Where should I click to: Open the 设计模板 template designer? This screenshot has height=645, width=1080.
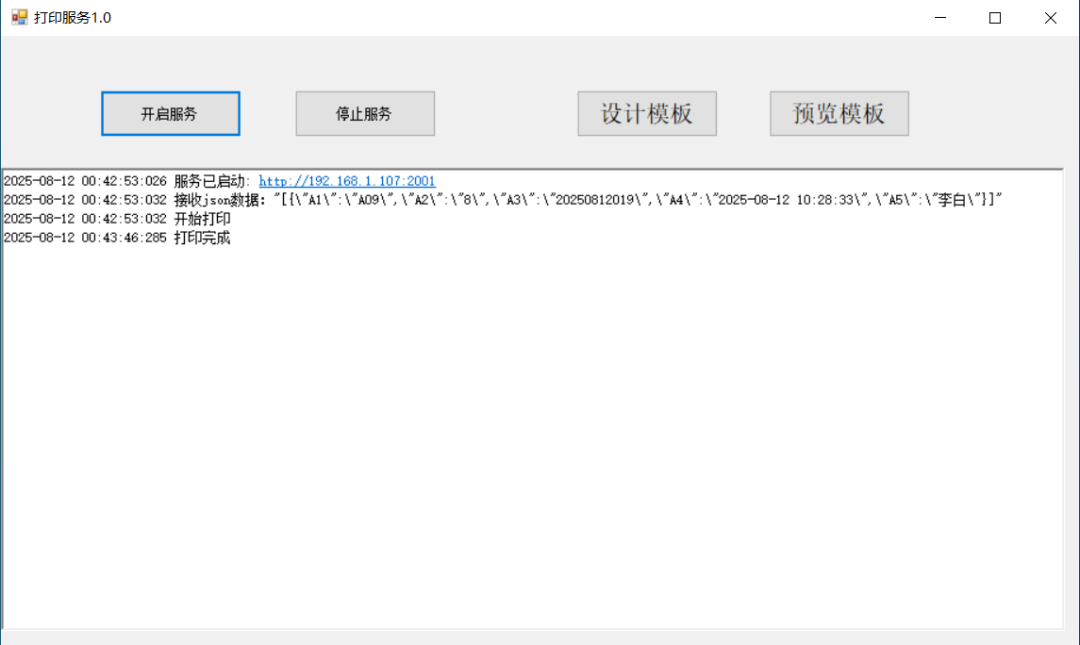pos(647,114)
